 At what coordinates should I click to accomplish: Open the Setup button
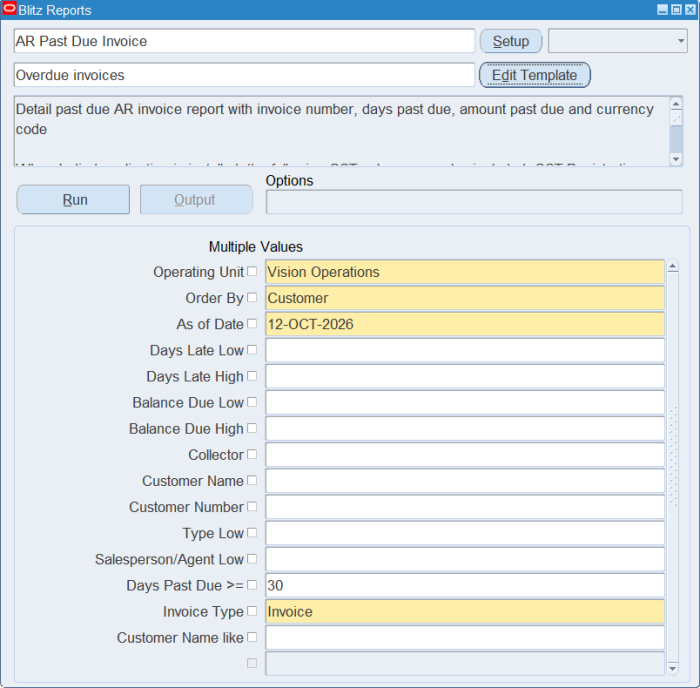[x=511, y=41]
